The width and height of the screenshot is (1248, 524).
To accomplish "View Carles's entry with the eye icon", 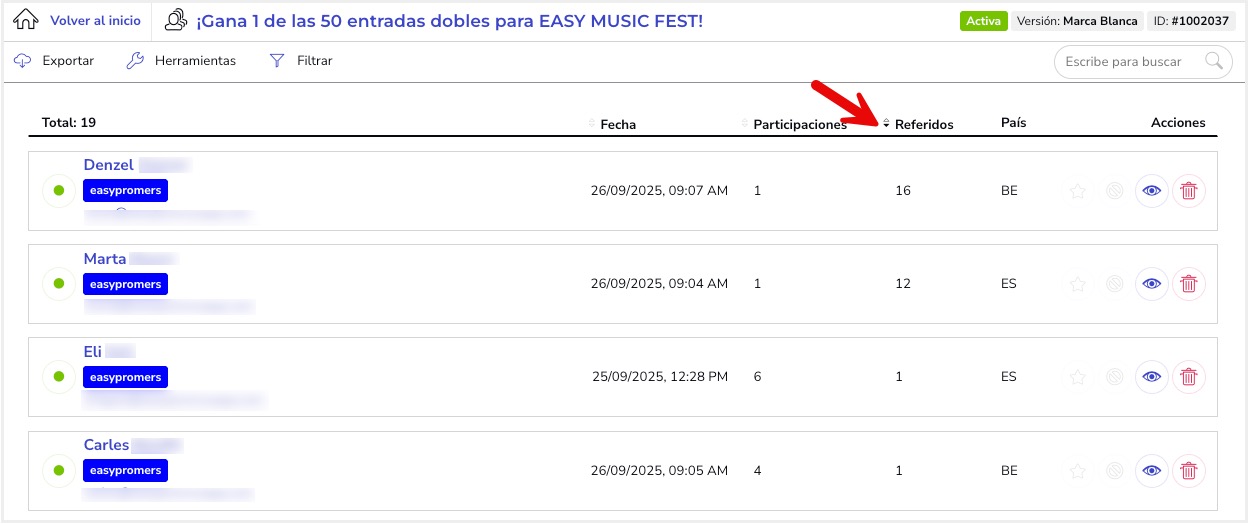I will pyautogui.click(x=1152, y=470).
